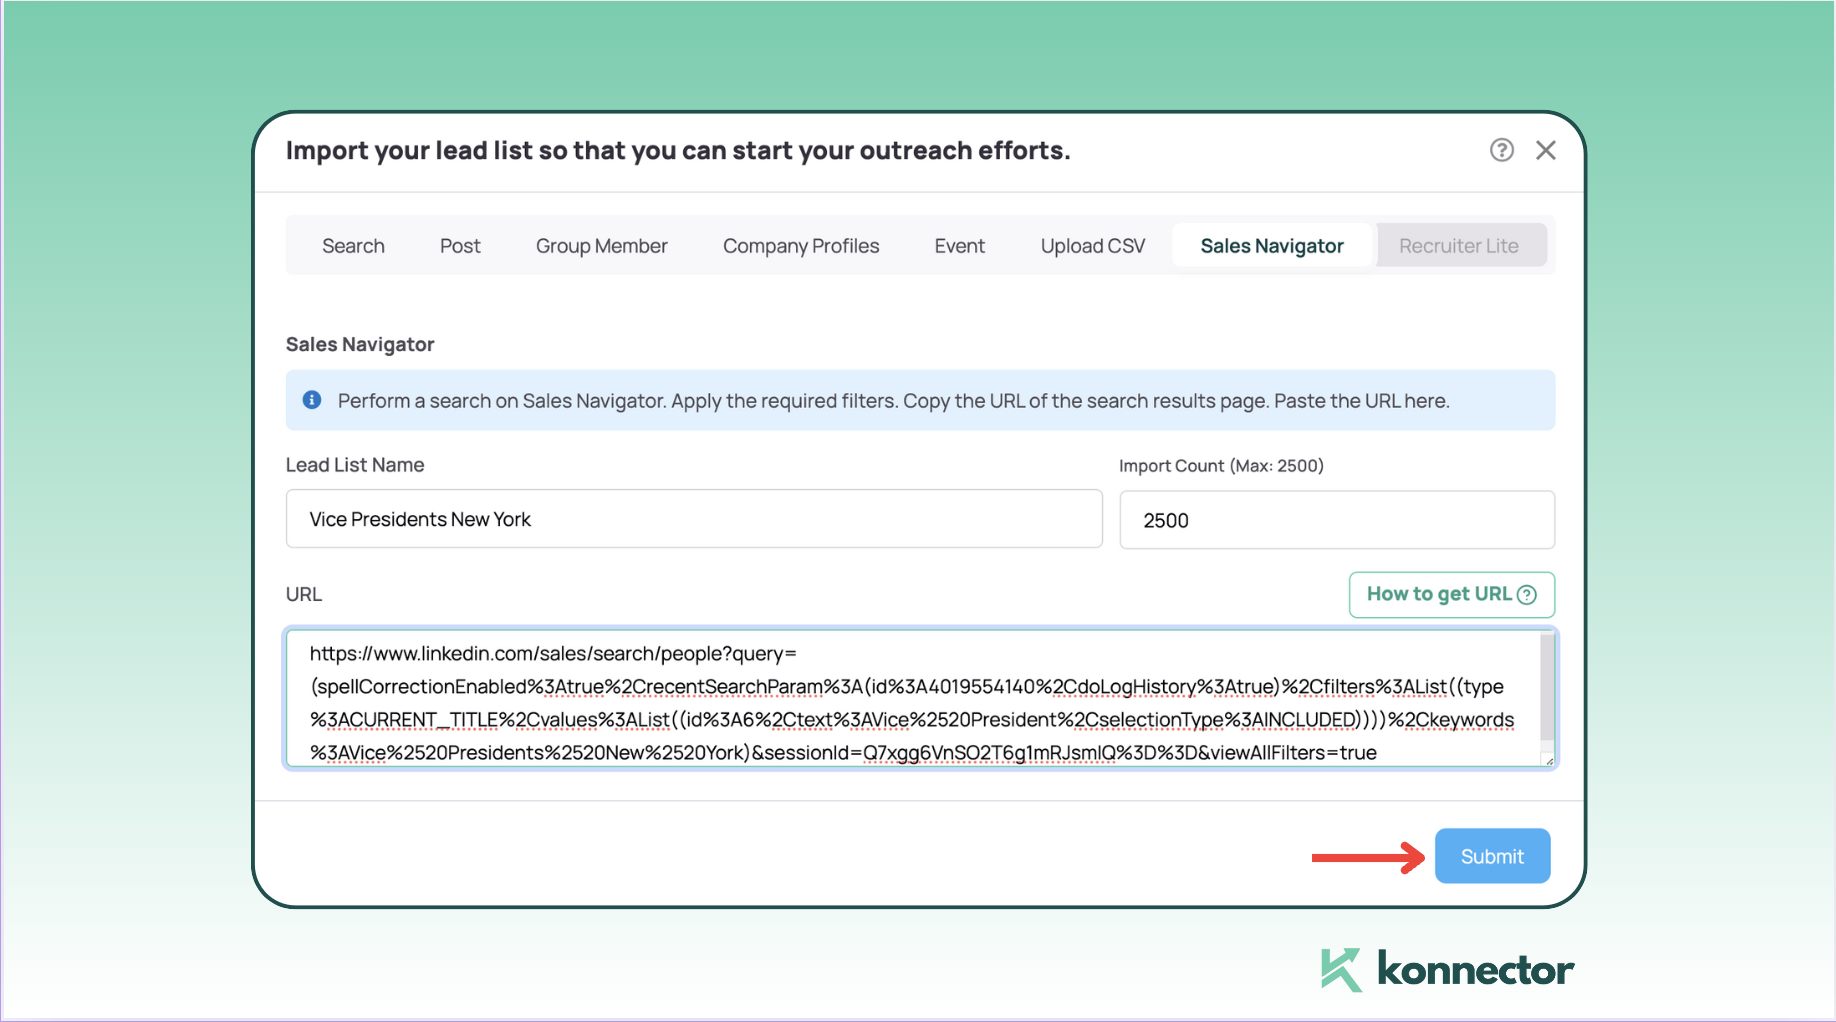Click the 'Import Count (Max: 2500)' label

click(x=1221, y=466)
